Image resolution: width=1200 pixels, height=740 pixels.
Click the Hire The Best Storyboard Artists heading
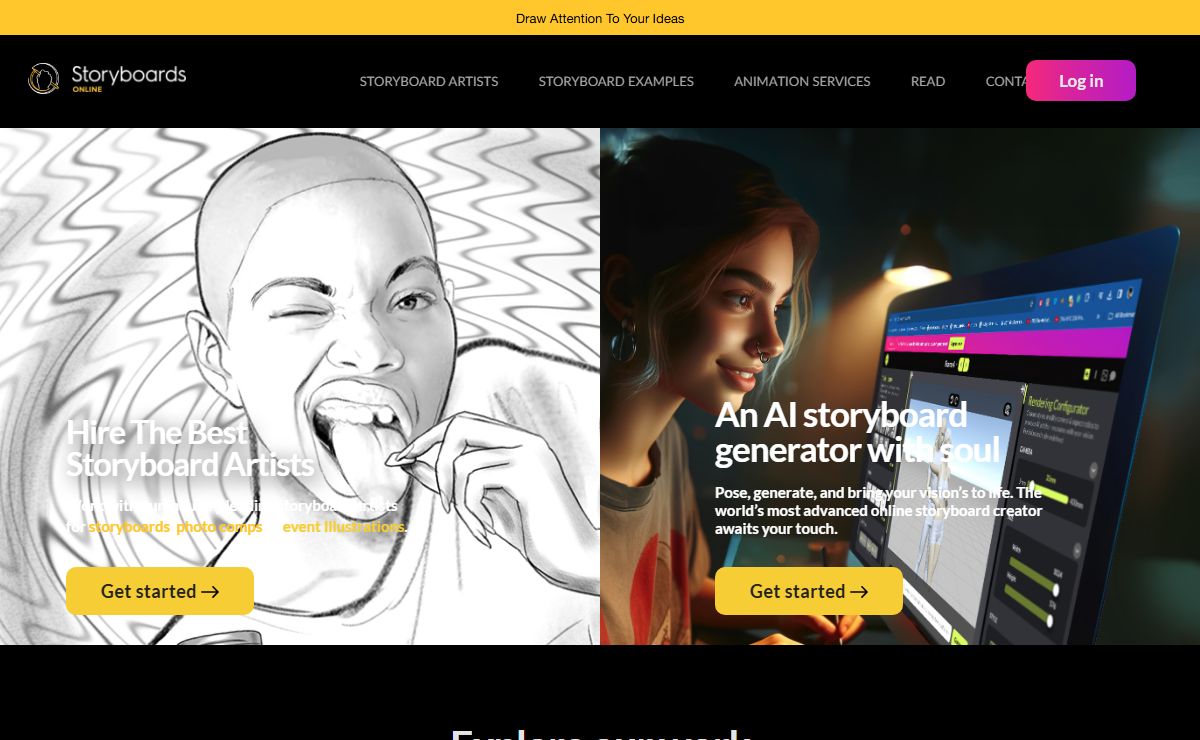coord(190,448)
